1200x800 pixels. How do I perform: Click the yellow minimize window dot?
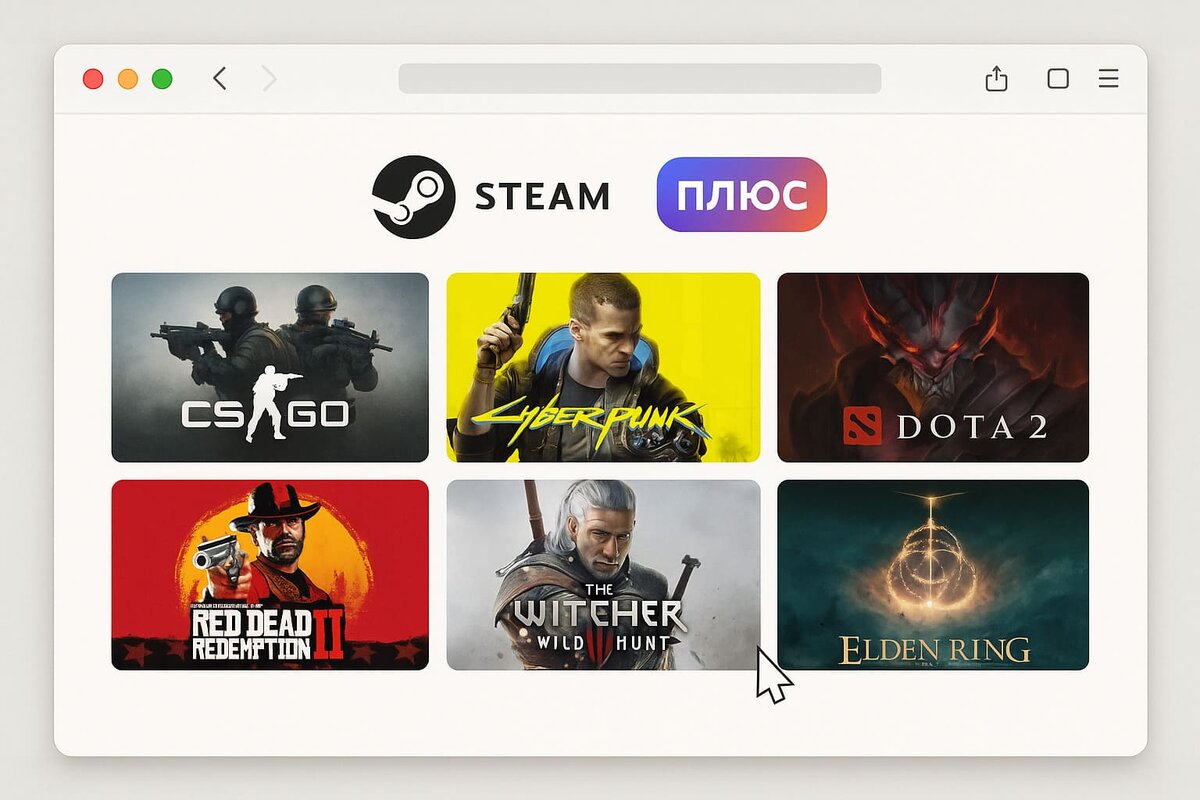click(128, 79)
